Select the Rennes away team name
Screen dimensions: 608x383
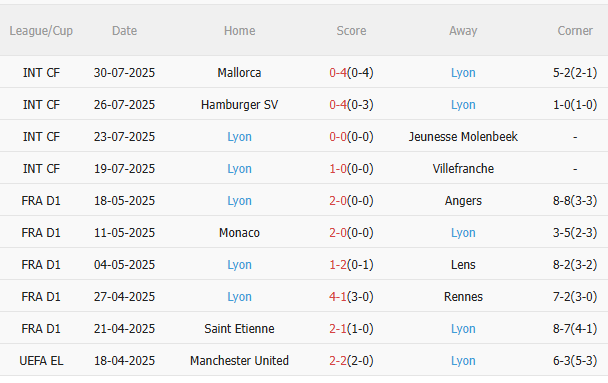pos(463,297)
